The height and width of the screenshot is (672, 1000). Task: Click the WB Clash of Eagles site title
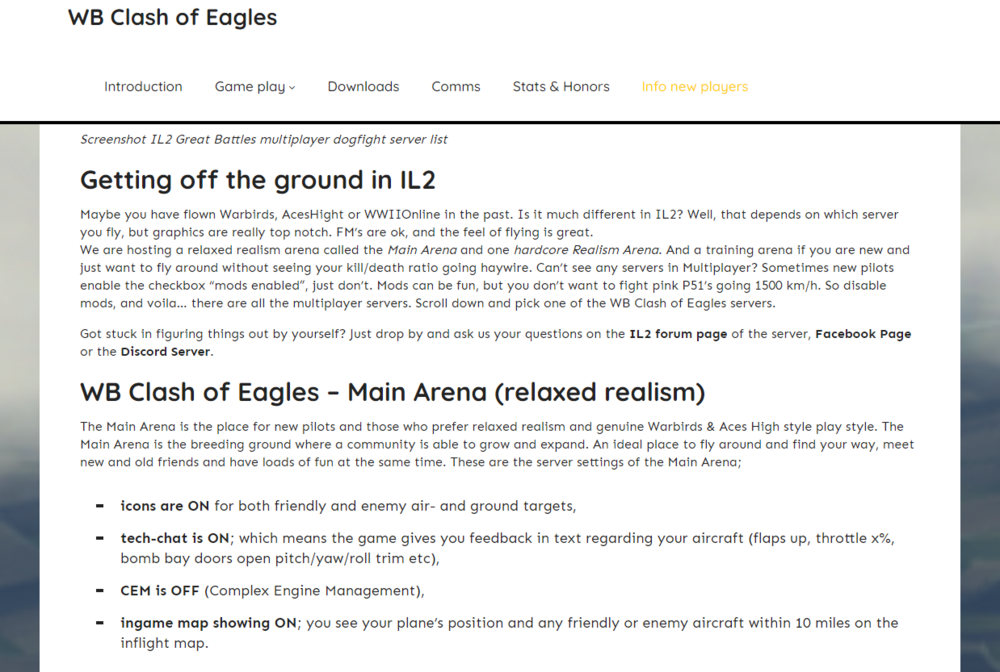[x=172, y=18]
